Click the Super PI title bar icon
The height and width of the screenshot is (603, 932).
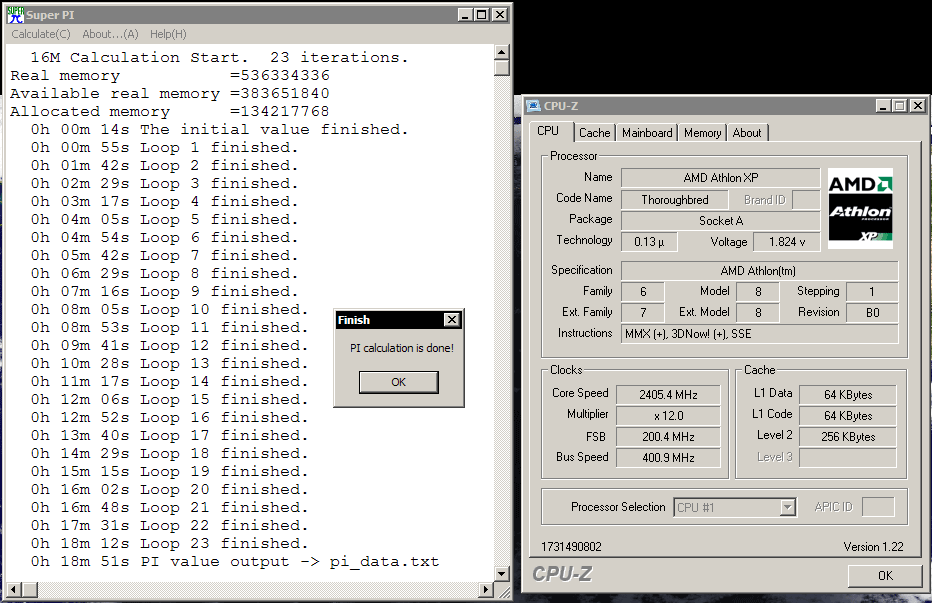click(15, 15)
